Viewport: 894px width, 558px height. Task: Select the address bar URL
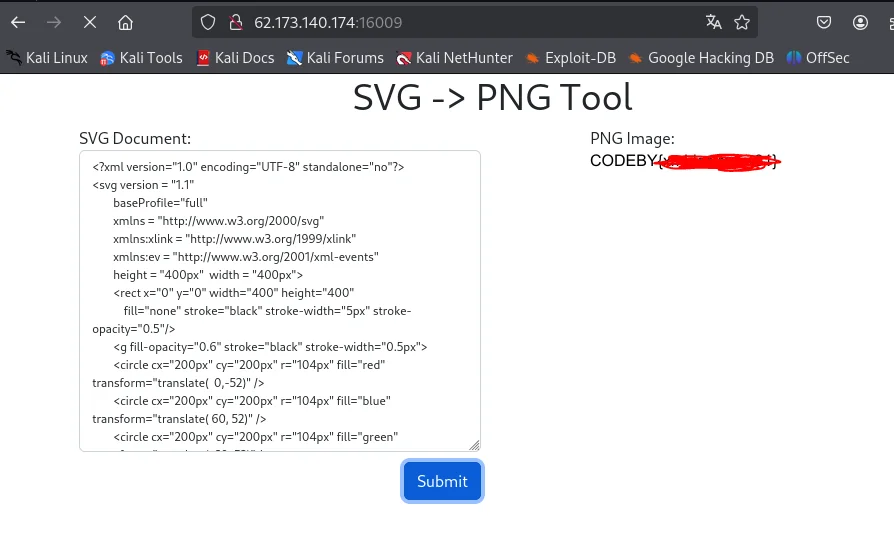328,23
